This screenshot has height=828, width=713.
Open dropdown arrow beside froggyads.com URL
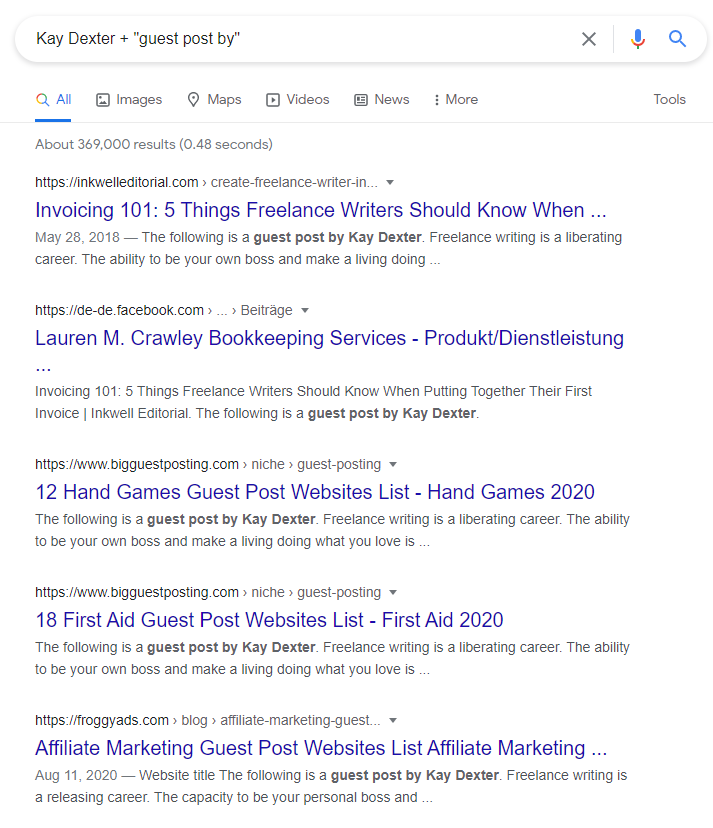(x=393, y=721)
